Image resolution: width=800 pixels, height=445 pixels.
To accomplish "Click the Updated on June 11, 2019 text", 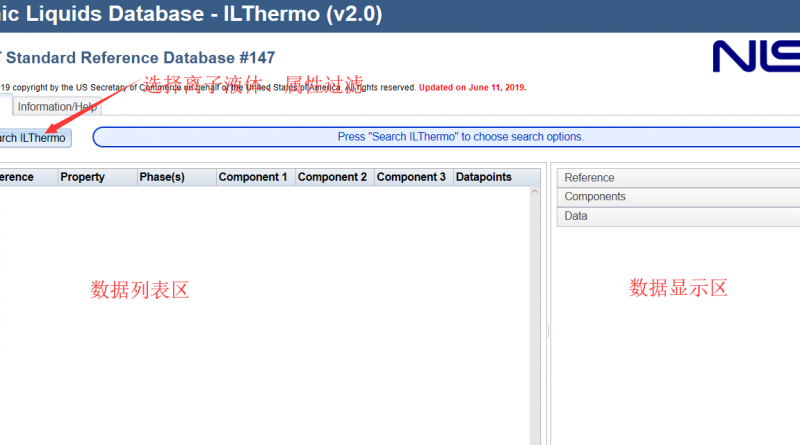I will coord(472,87).
